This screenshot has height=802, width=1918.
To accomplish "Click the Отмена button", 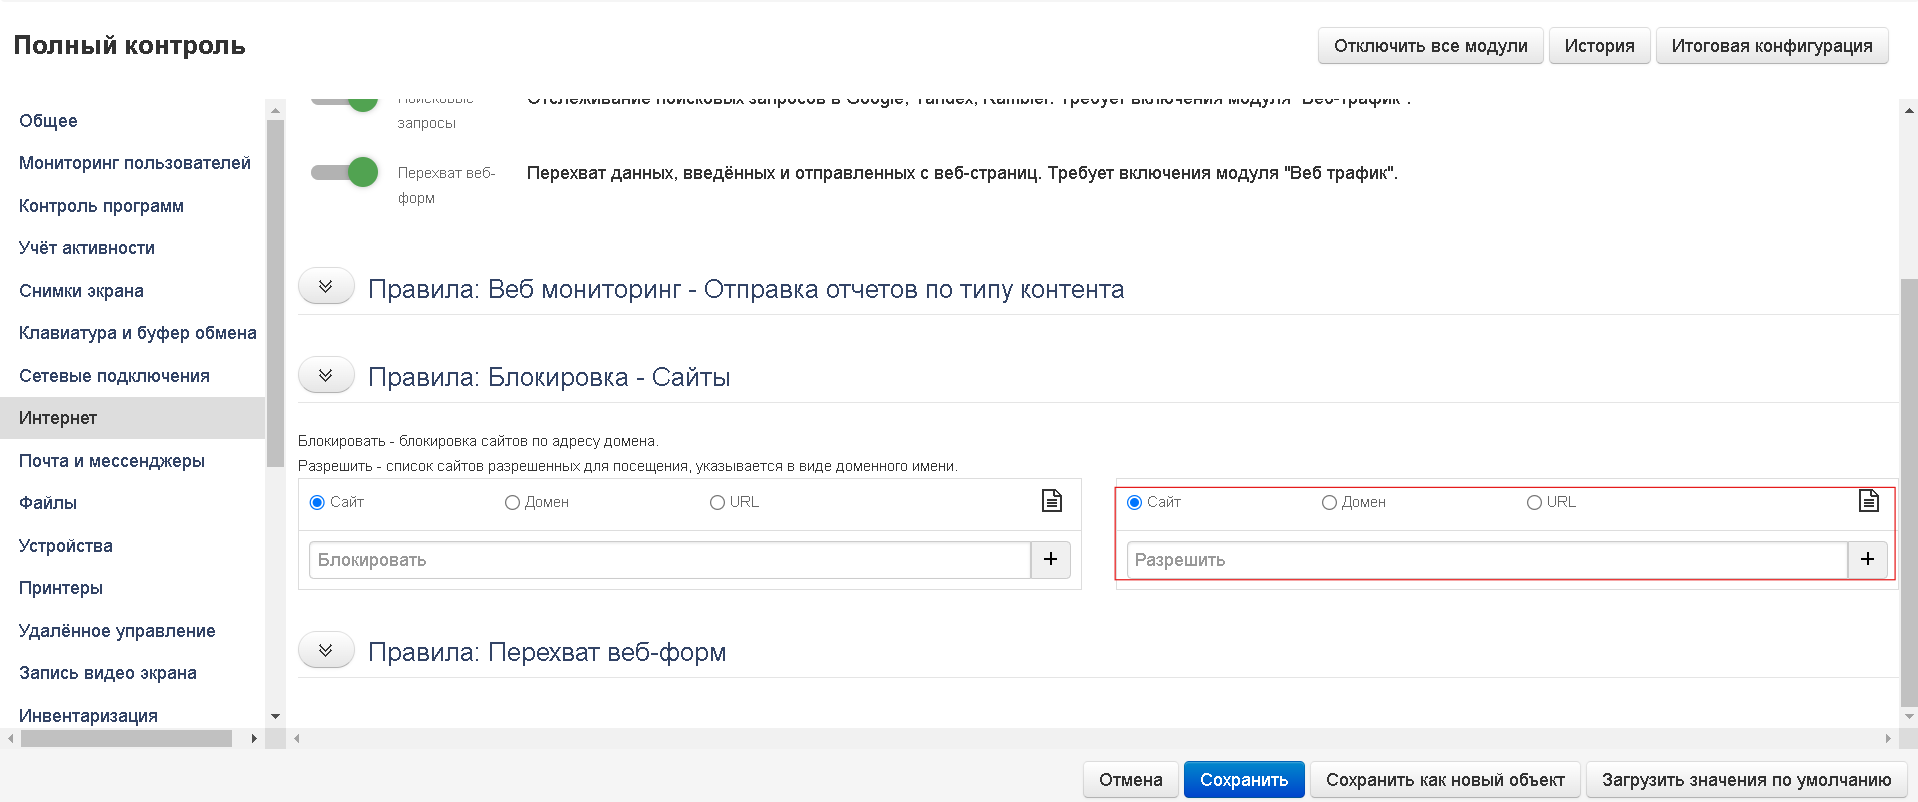I will [x=1130, y=780].
